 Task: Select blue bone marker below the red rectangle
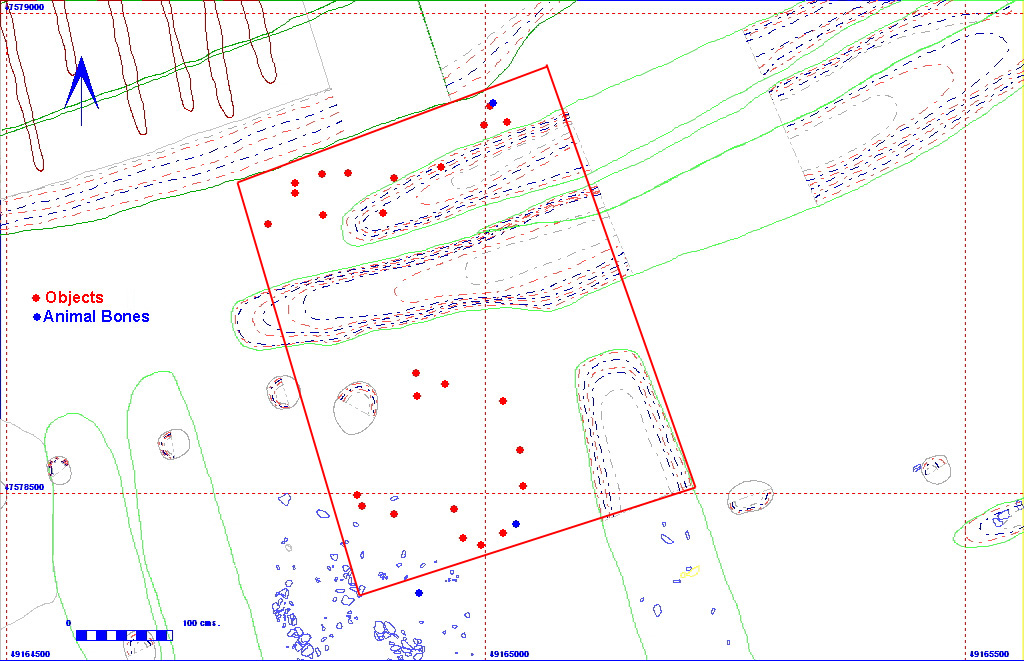click(x=419, y=593)
